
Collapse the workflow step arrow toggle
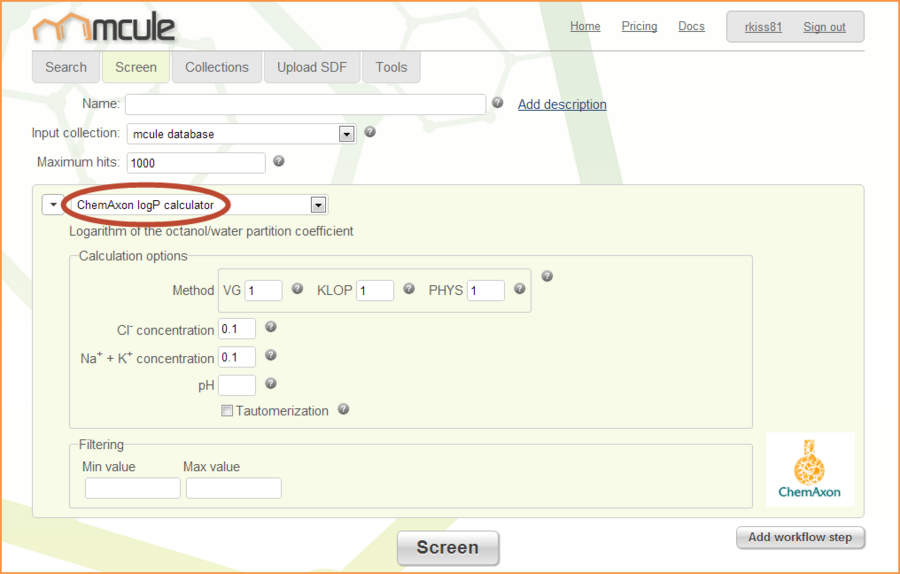pyautogui.click(x=52, y=205)
